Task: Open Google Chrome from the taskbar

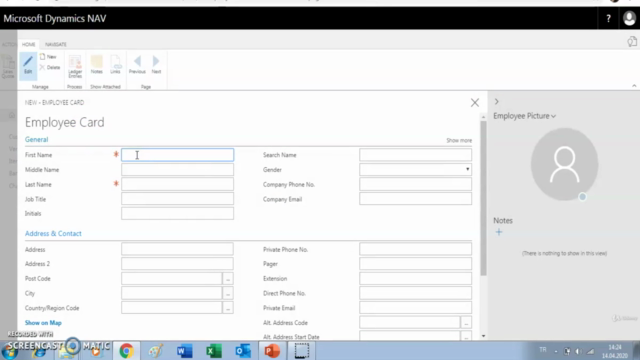Action: (127, 351)
